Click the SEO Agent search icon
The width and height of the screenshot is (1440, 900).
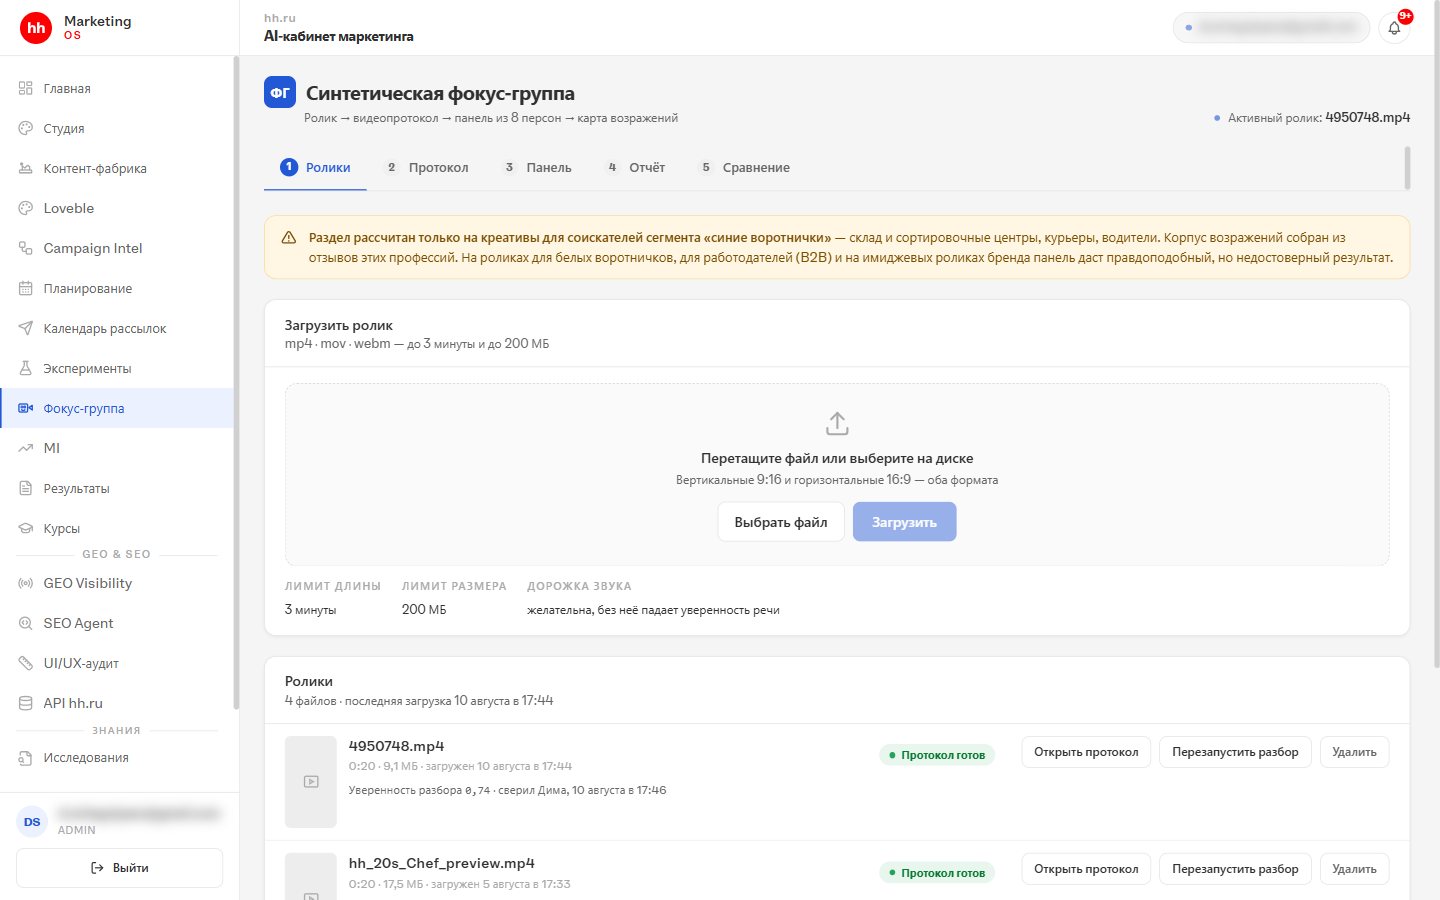[x=26, y=623]
